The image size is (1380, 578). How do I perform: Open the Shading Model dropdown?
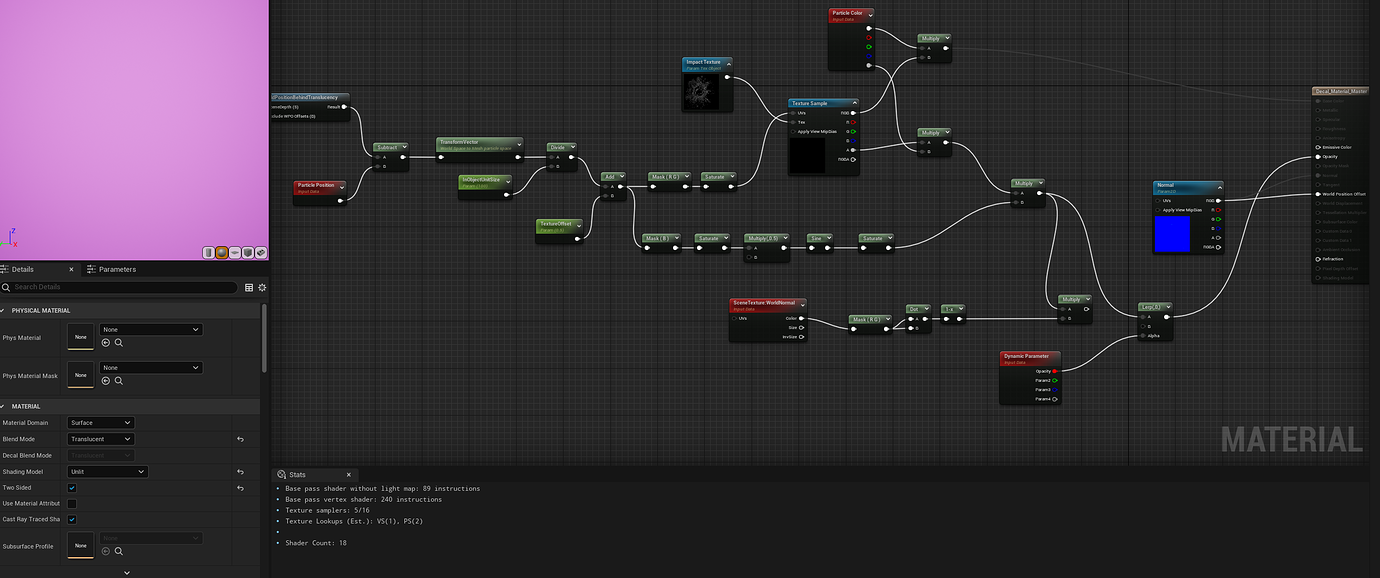[106, 472]
